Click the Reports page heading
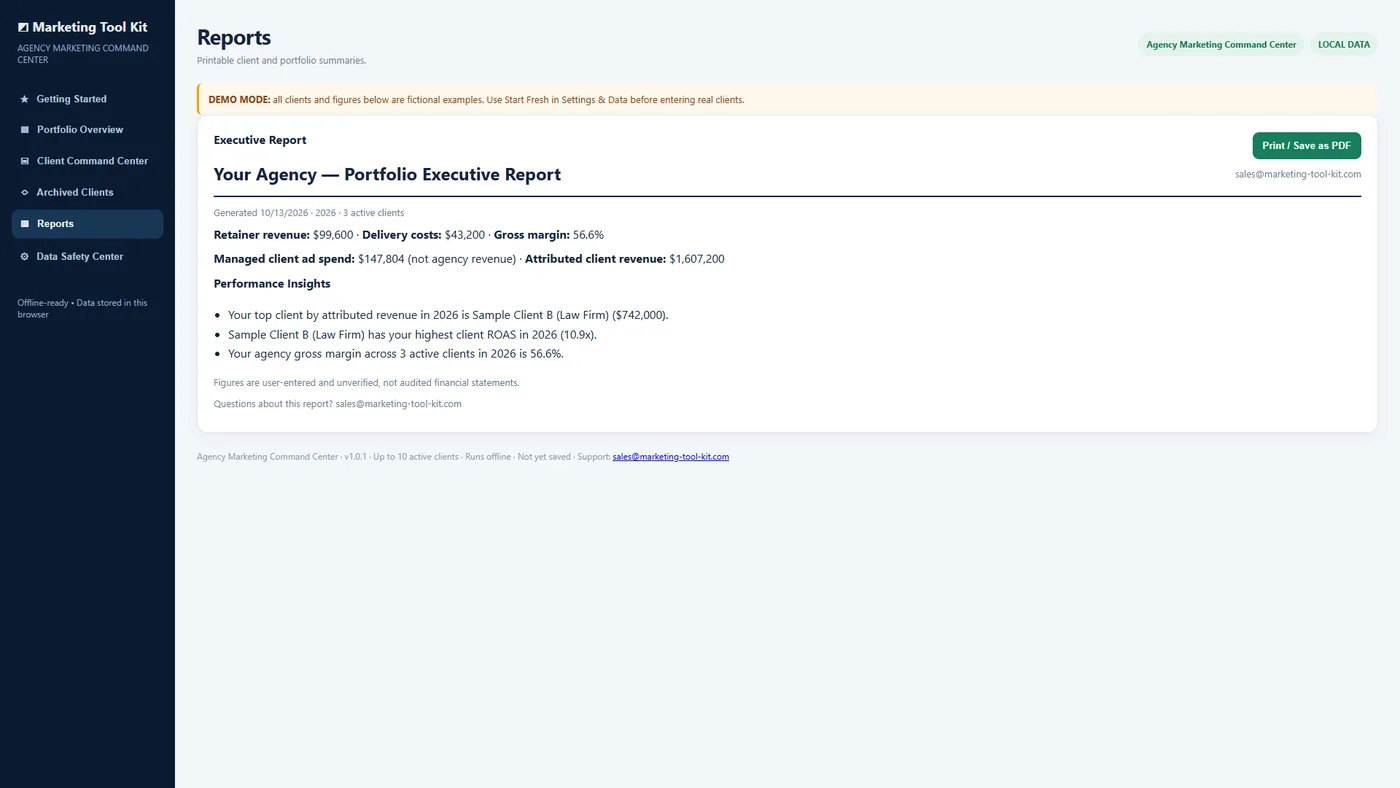The width and height of the screenshot is (1400, 788). pos(234,37)
